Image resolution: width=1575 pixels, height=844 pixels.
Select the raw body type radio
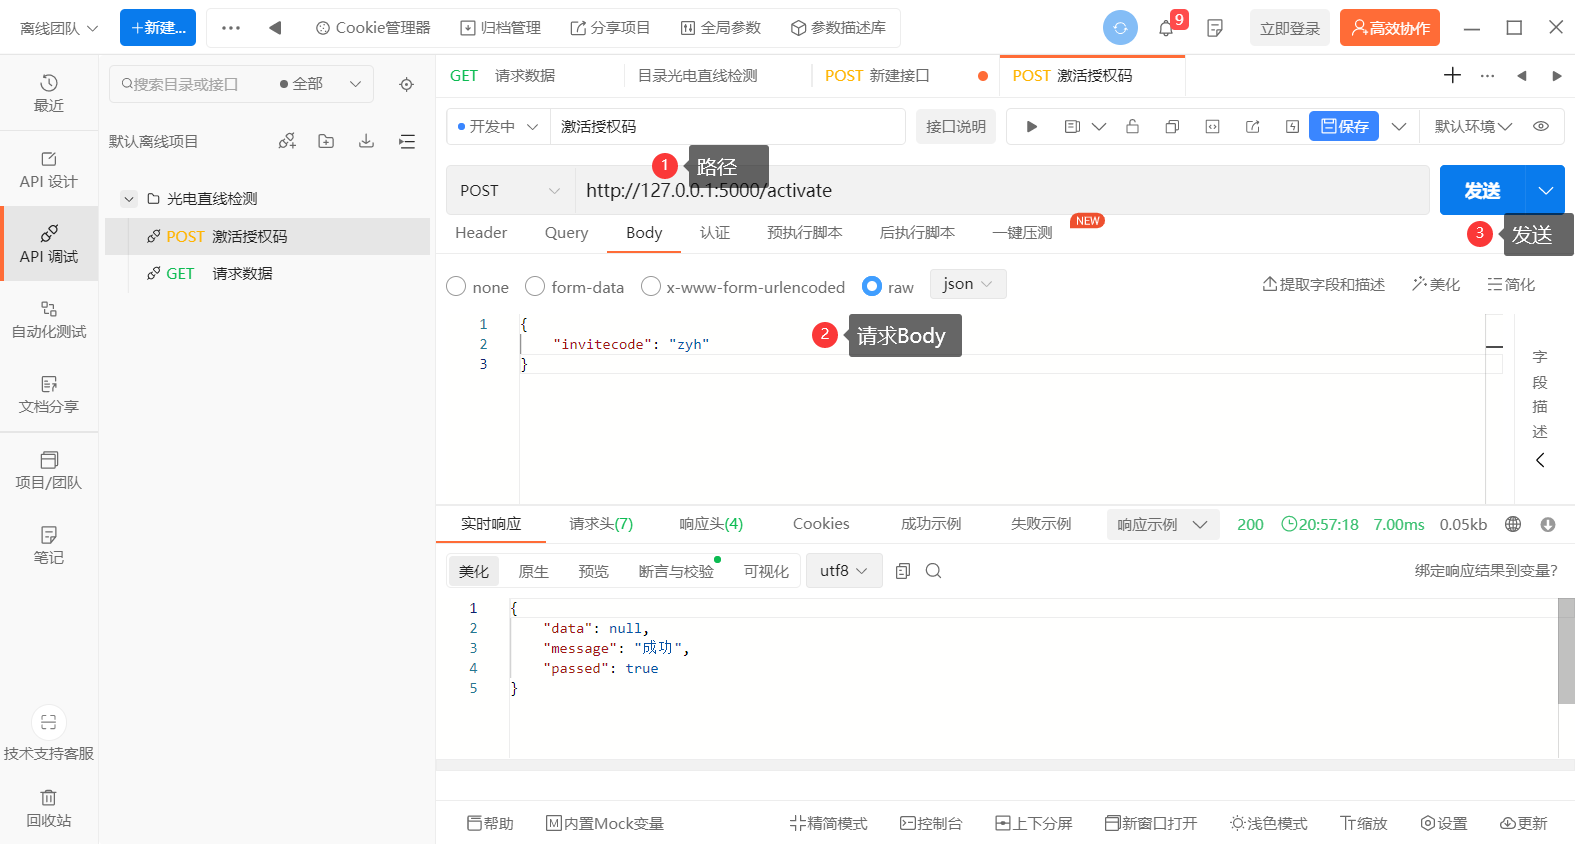coord(872,286)
